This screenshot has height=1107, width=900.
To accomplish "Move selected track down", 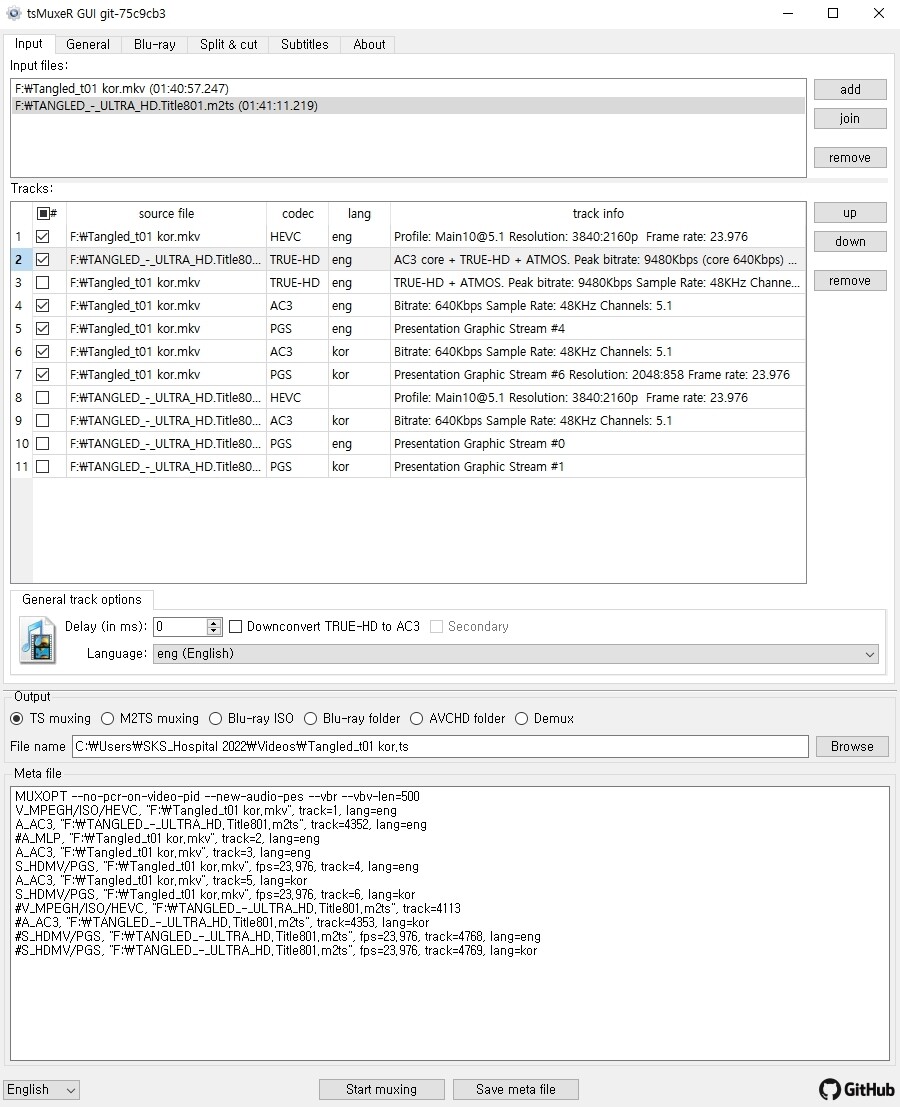I will [850, 241].
